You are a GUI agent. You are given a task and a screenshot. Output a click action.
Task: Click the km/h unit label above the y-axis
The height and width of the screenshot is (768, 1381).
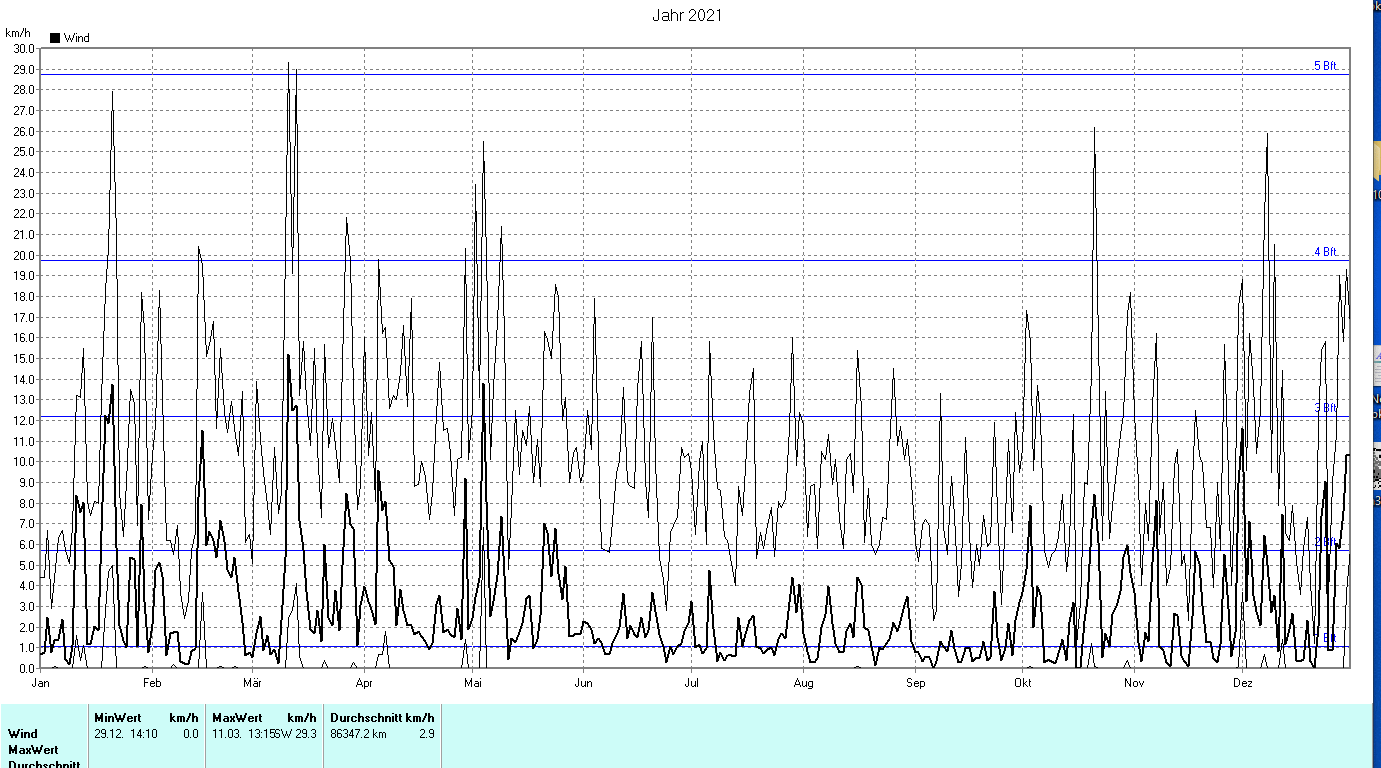(x=19, y=33)
